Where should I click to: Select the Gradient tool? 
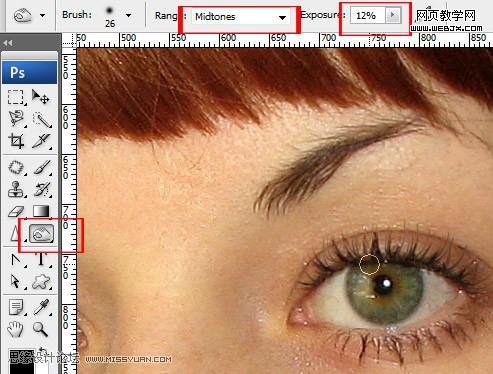click(41, 211)
